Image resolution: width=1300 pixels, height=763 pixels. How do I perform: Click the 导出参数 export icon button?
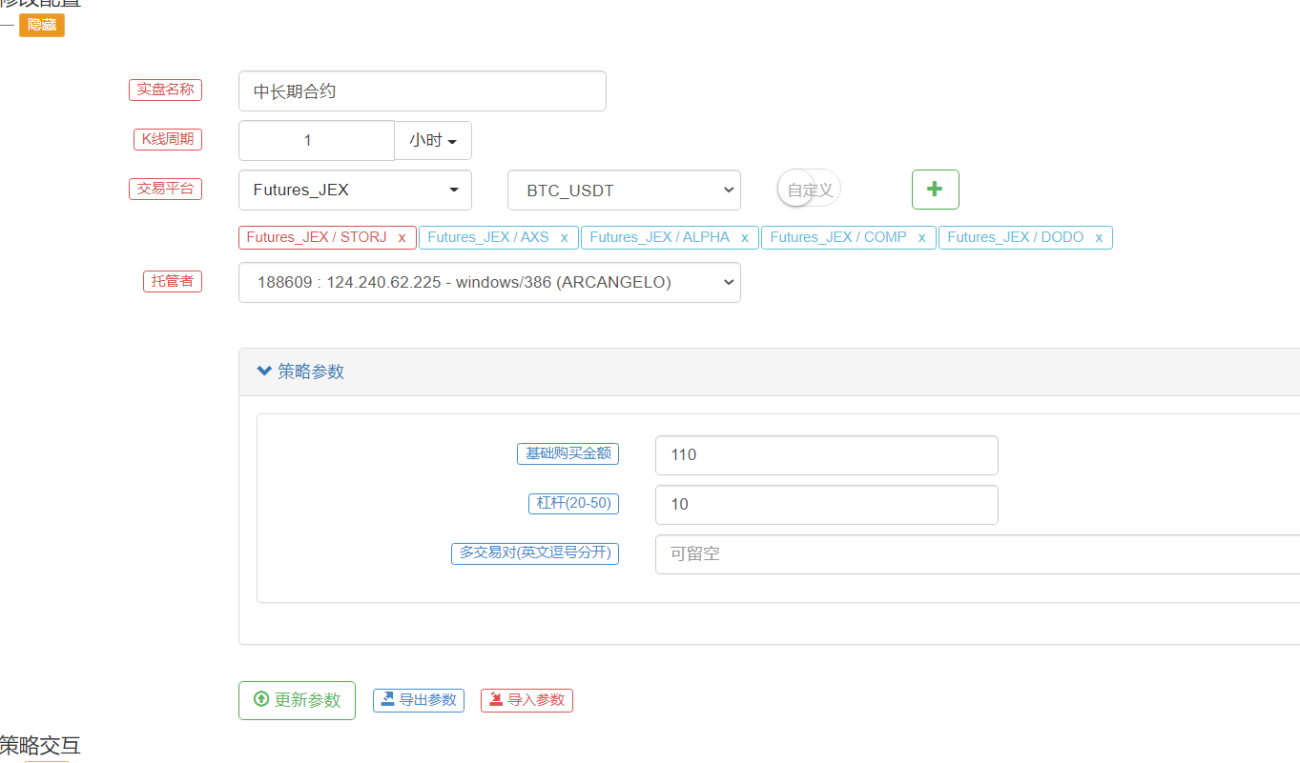pyautogui.click(x=419, y=700)
